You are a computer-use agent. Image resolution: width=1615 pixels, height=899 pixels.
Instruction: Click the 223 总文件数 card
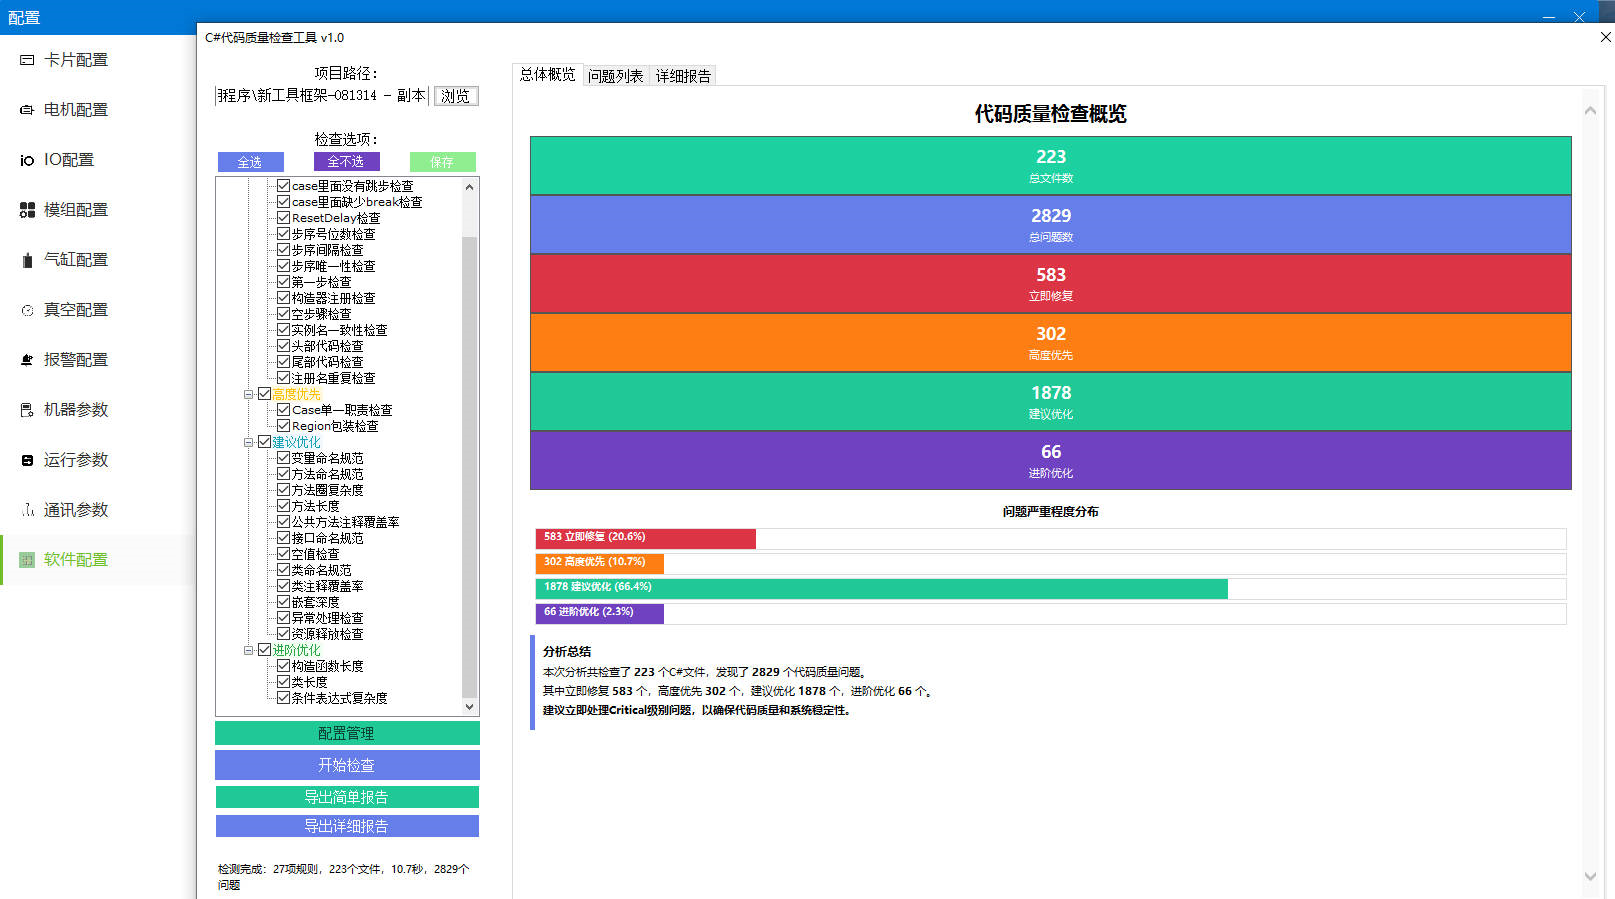click(1050, 165)
